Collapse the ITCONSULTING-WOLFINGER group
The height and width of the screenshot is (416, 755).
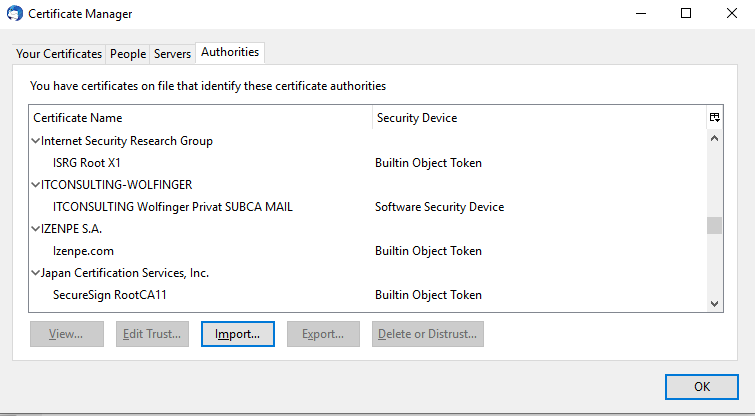[36, 185]
